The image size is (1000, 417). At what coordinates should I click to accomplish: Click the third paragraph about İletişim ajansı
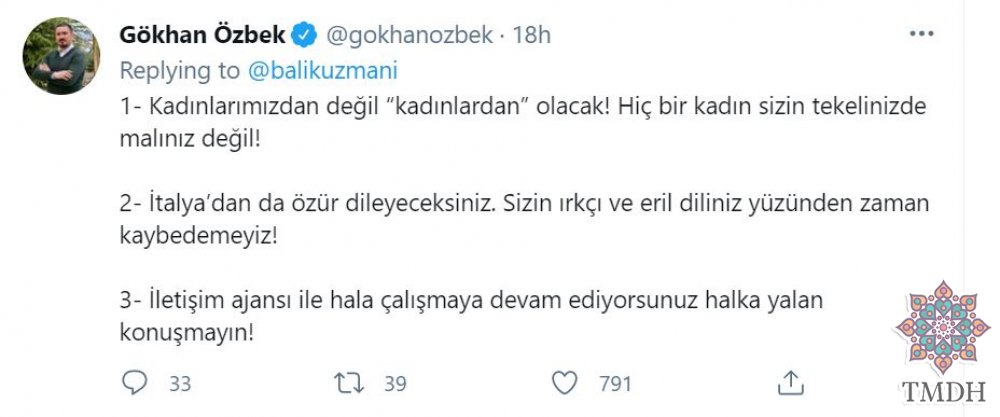pos(471,316)
